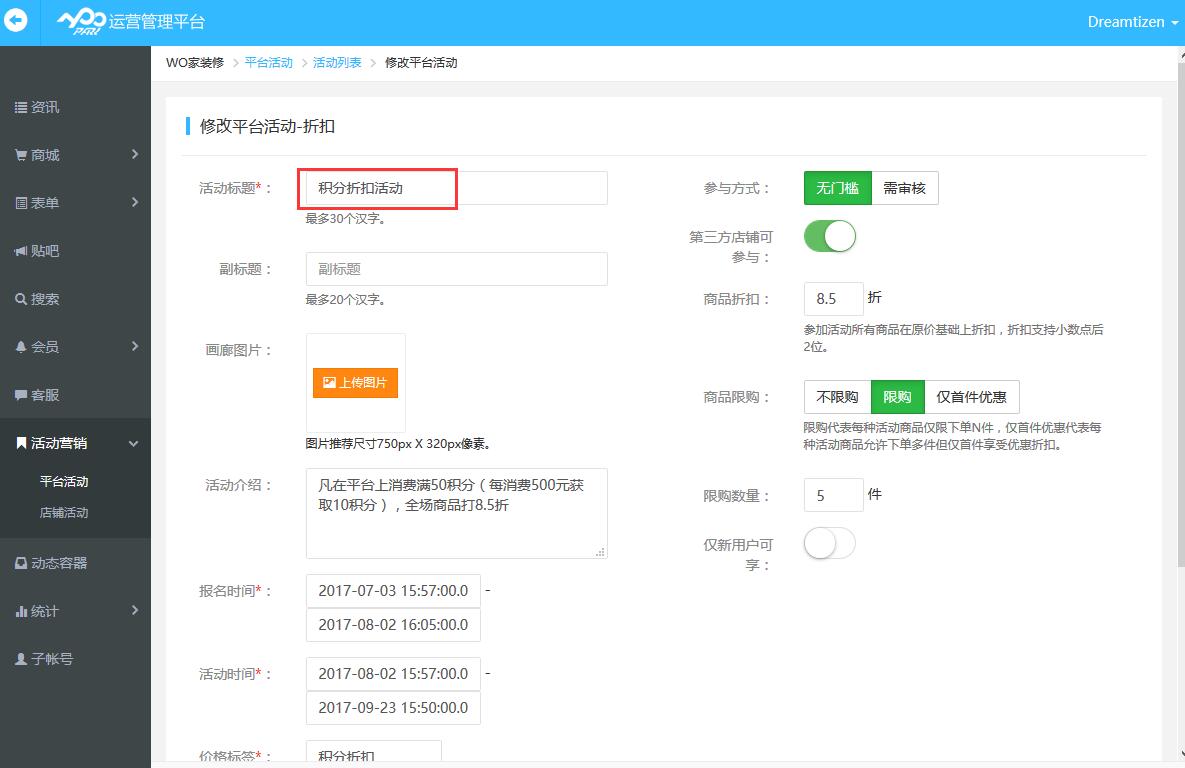Enable the 仅新用户可享 toggle
This screenshot has width=1185, height=768.
pos(828,543)
